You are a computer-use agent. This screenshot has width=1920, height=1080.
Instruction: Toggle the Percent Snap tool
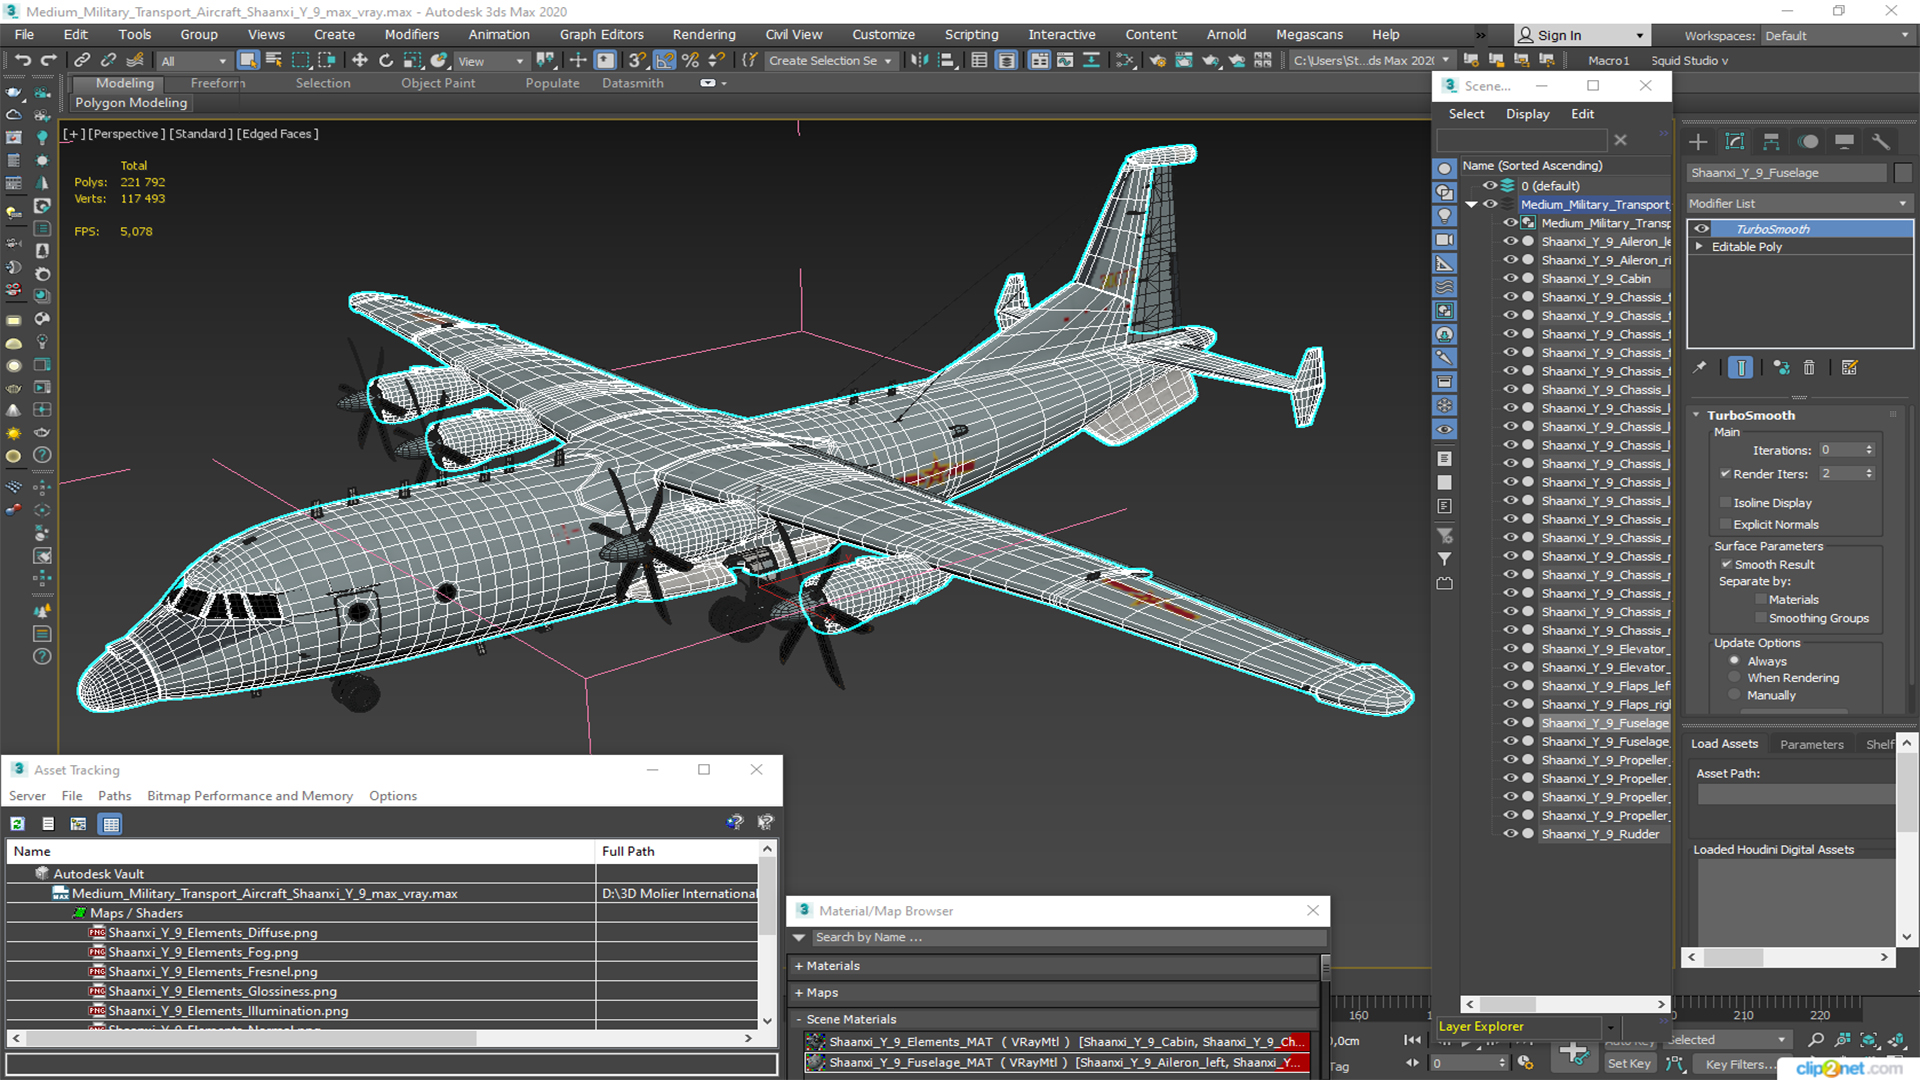point(690,60)
